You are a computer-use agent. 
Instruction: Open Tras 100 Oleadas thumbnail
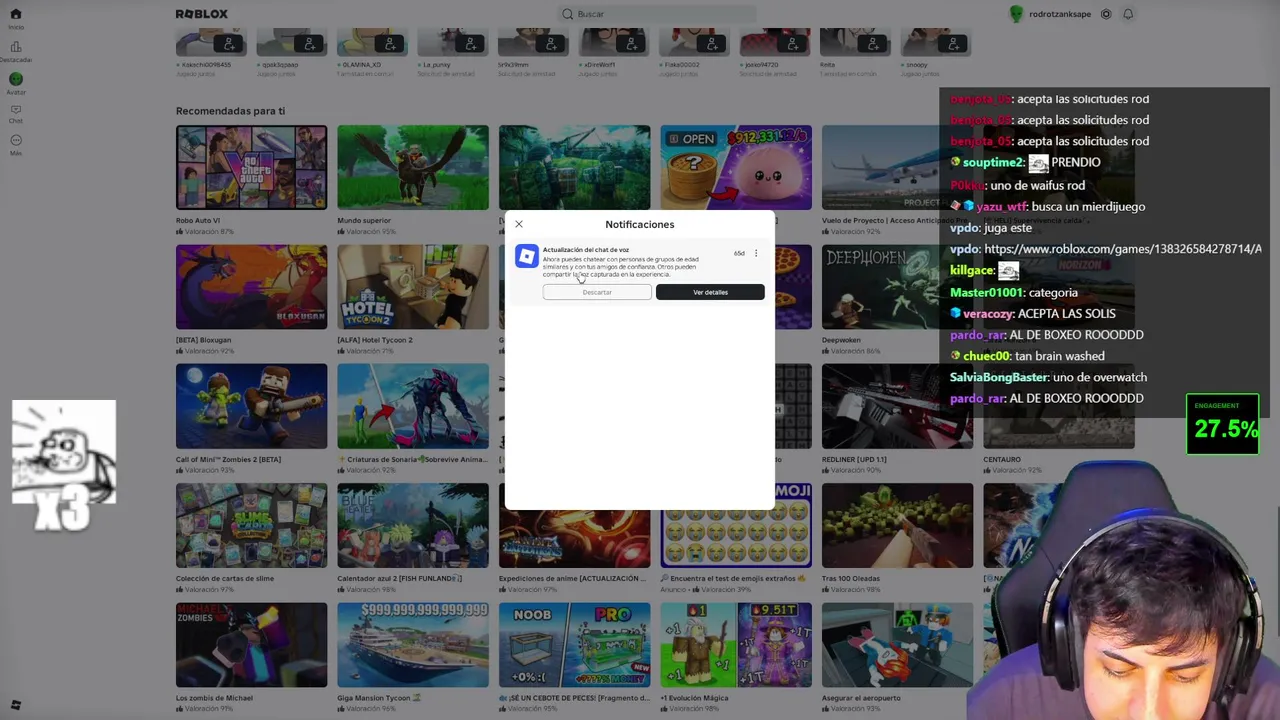[897, 525]
